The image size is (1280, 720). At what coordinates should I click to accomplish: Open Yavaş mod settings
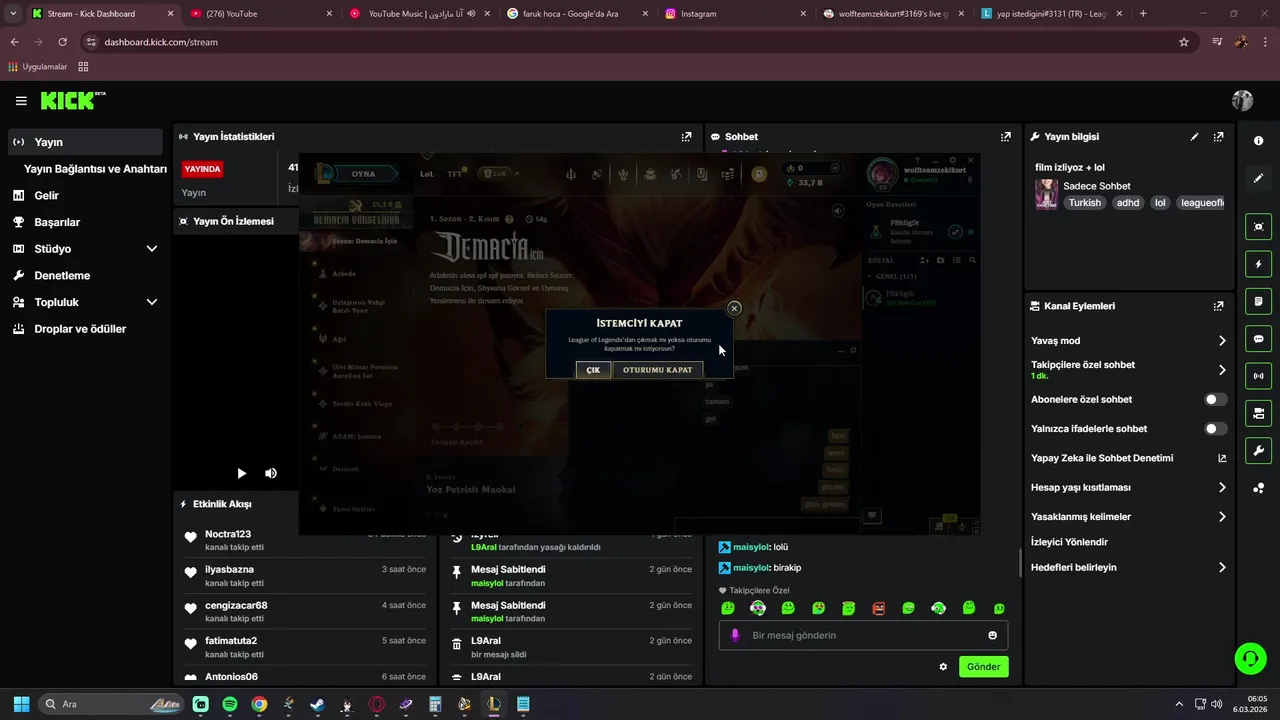pos(1128,341)
